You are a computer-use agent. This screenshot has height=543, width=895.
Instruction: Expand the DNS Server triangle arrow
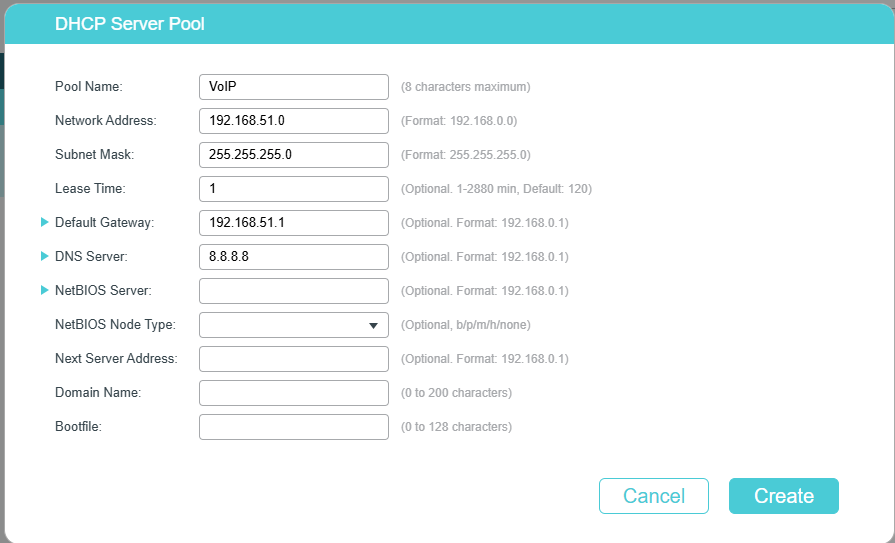coord(45,256)
